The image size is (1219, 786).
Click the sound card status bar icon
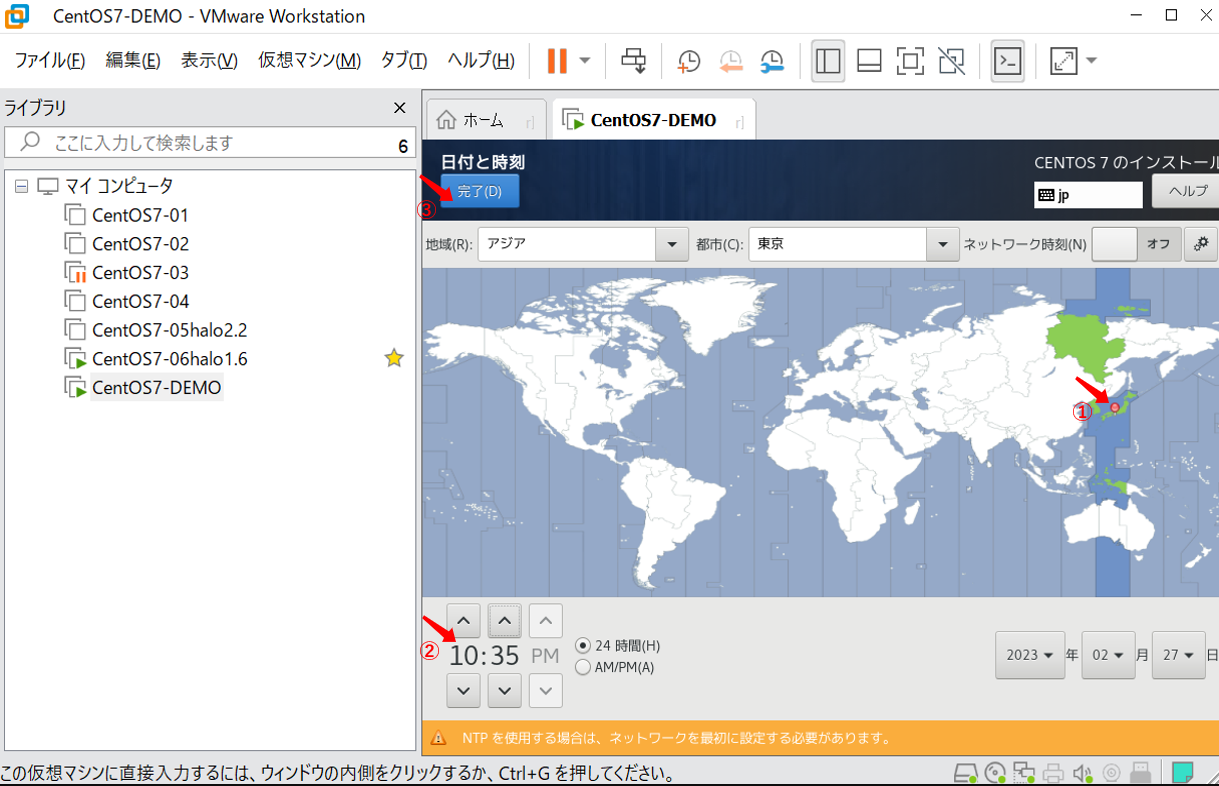(x=1082, y=774)
